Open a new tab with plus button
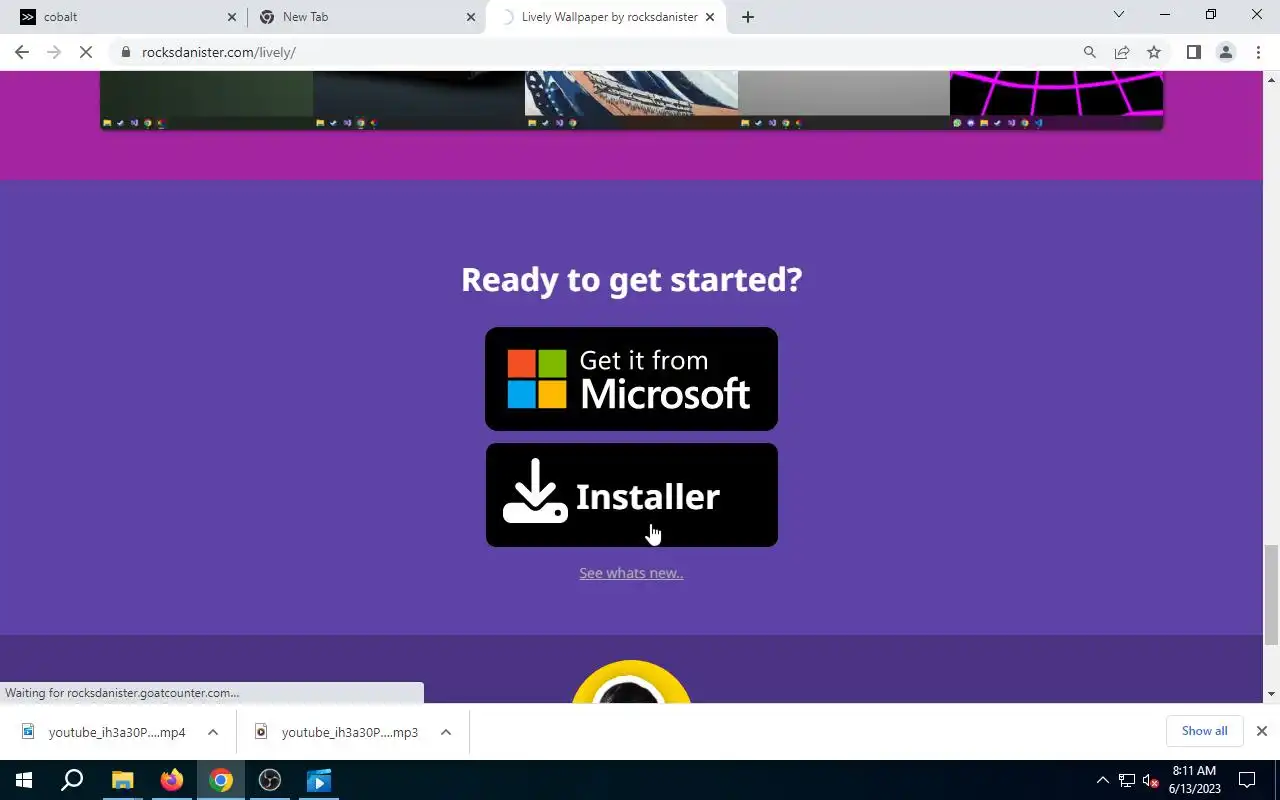 (748, 17)
